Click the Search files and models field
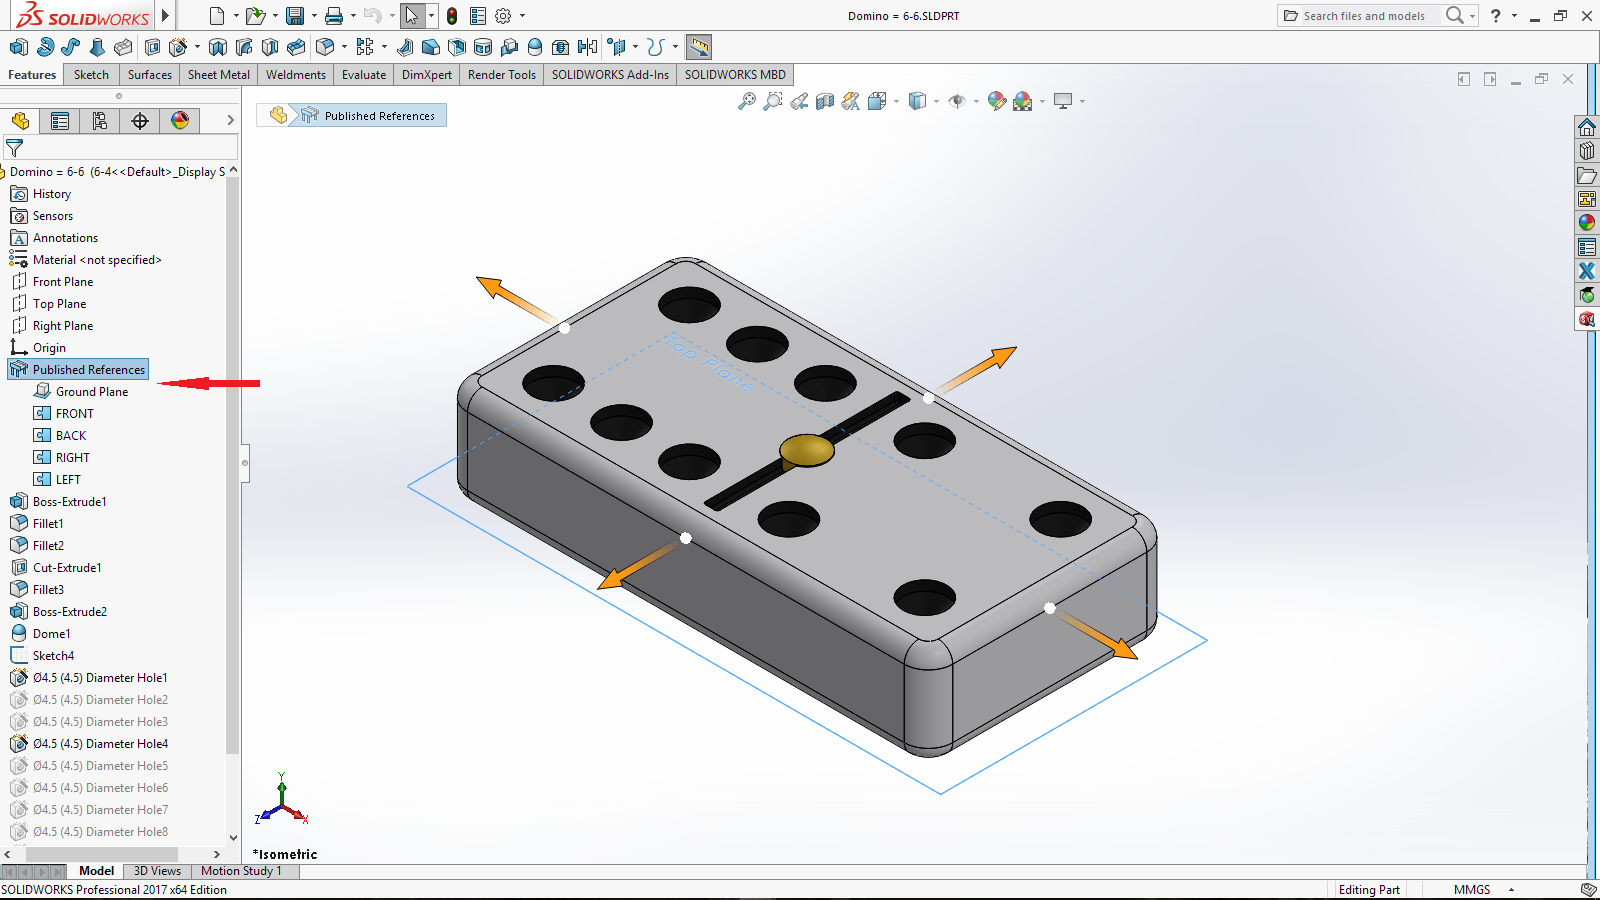 point(1364,16)
